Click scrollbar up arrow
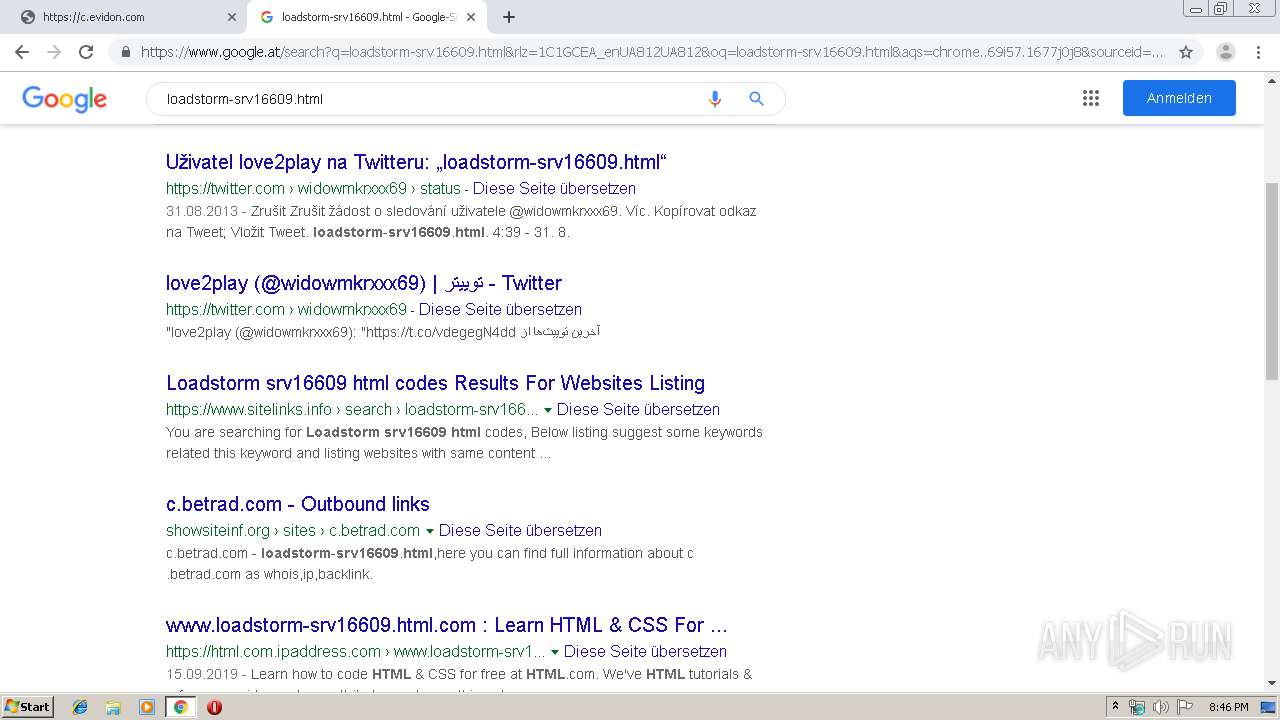Viewport: 1280px width, 720px height. (1271, 79)
